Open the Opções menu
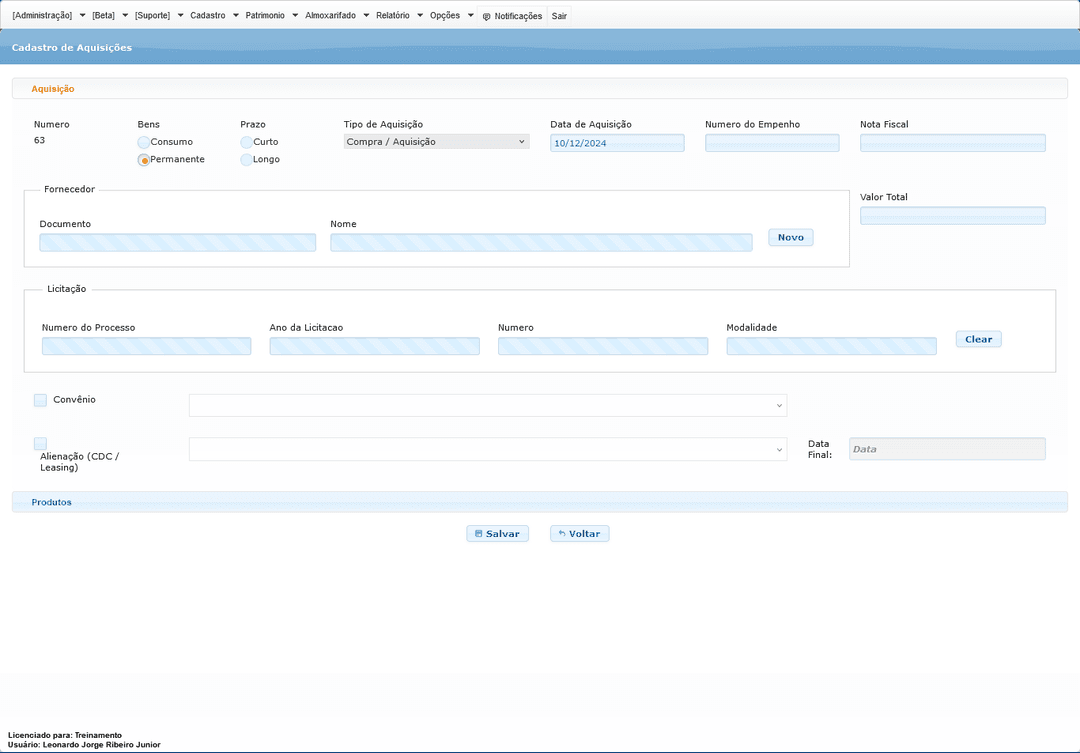1080x753 pixels. [444, 15]
